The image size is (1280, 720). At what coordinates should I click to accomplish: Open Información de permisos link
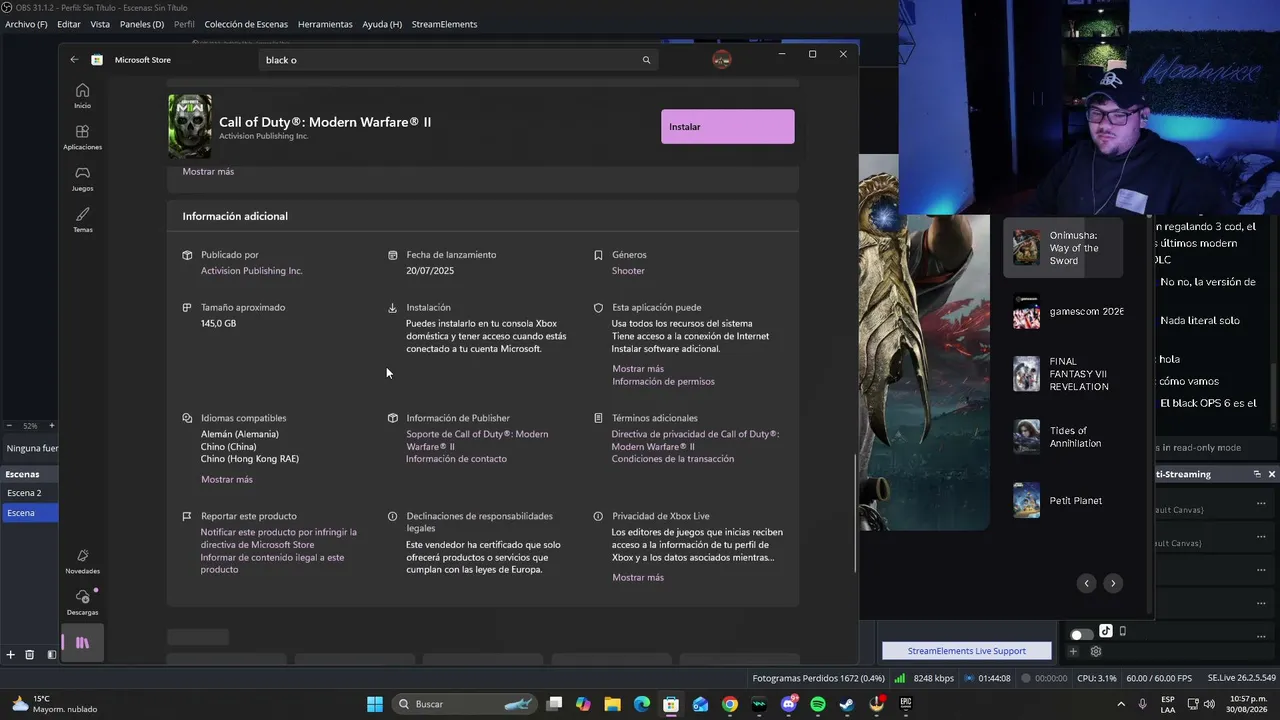[x=663, y=381]
